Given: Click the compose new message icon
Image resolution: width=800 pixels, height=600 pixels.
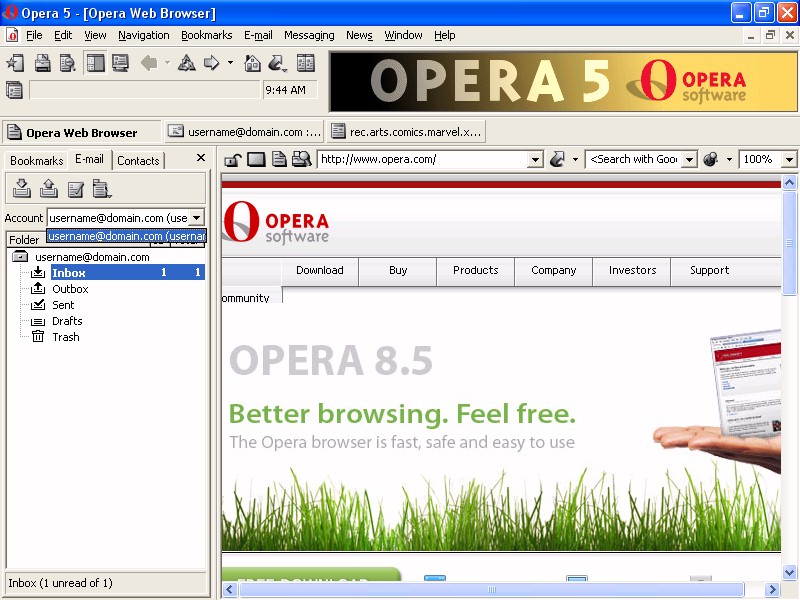Looking at the screenshot, I should (76, 189).
